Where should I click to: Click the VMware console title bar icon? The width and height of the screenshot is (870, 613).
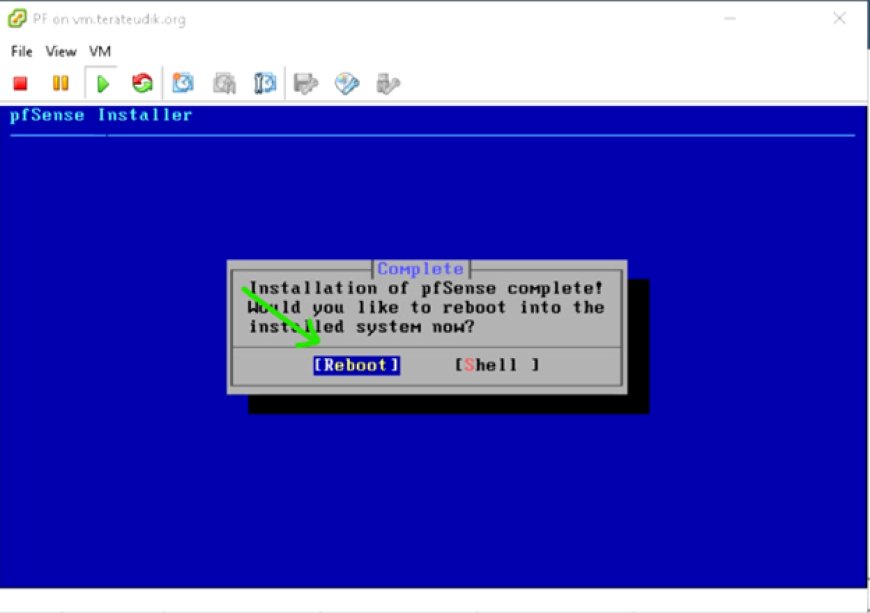(17, 18)
